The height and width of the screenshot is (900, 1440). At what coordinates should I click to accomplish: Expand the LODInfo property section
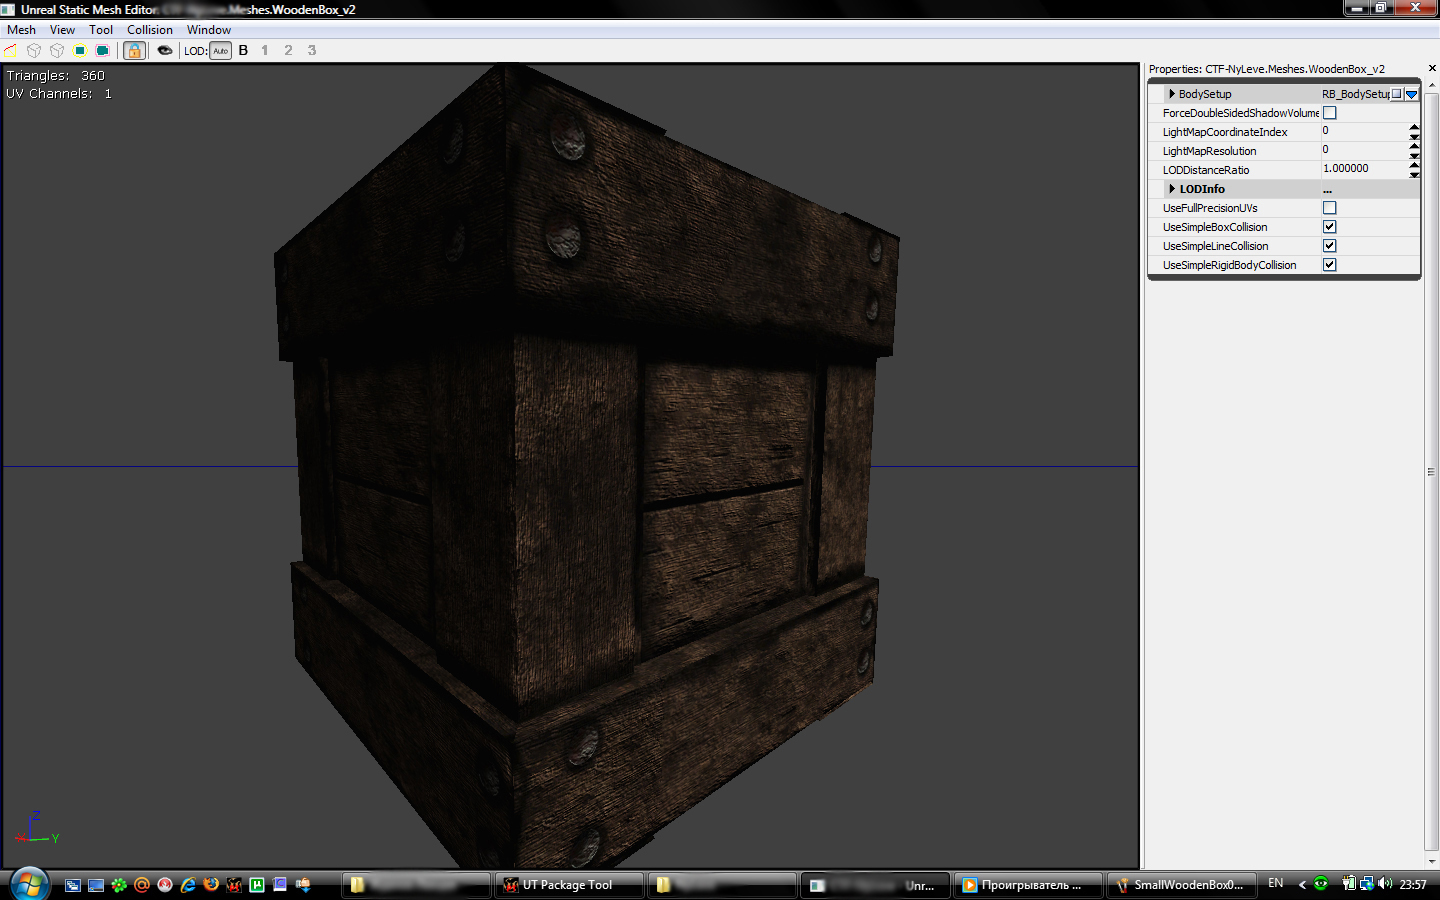click(1171, 189)
